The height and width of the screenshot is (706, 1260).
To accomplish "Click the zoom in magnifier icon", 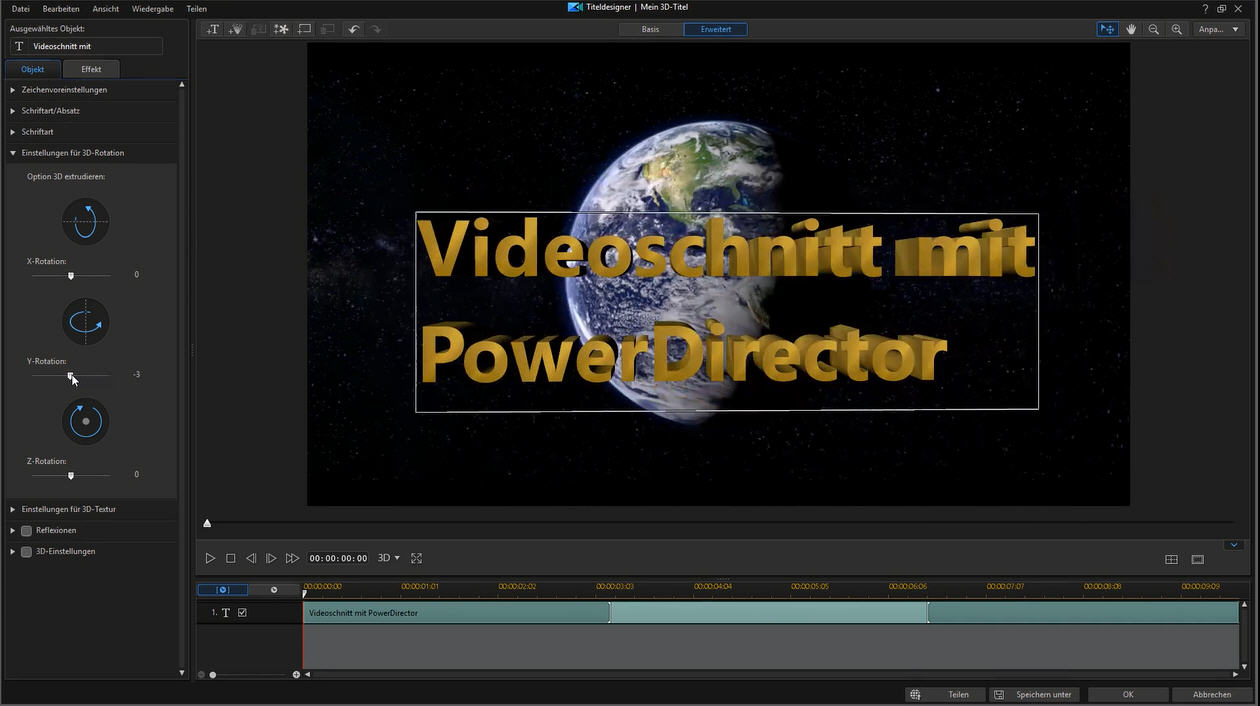I will 1177,29.
